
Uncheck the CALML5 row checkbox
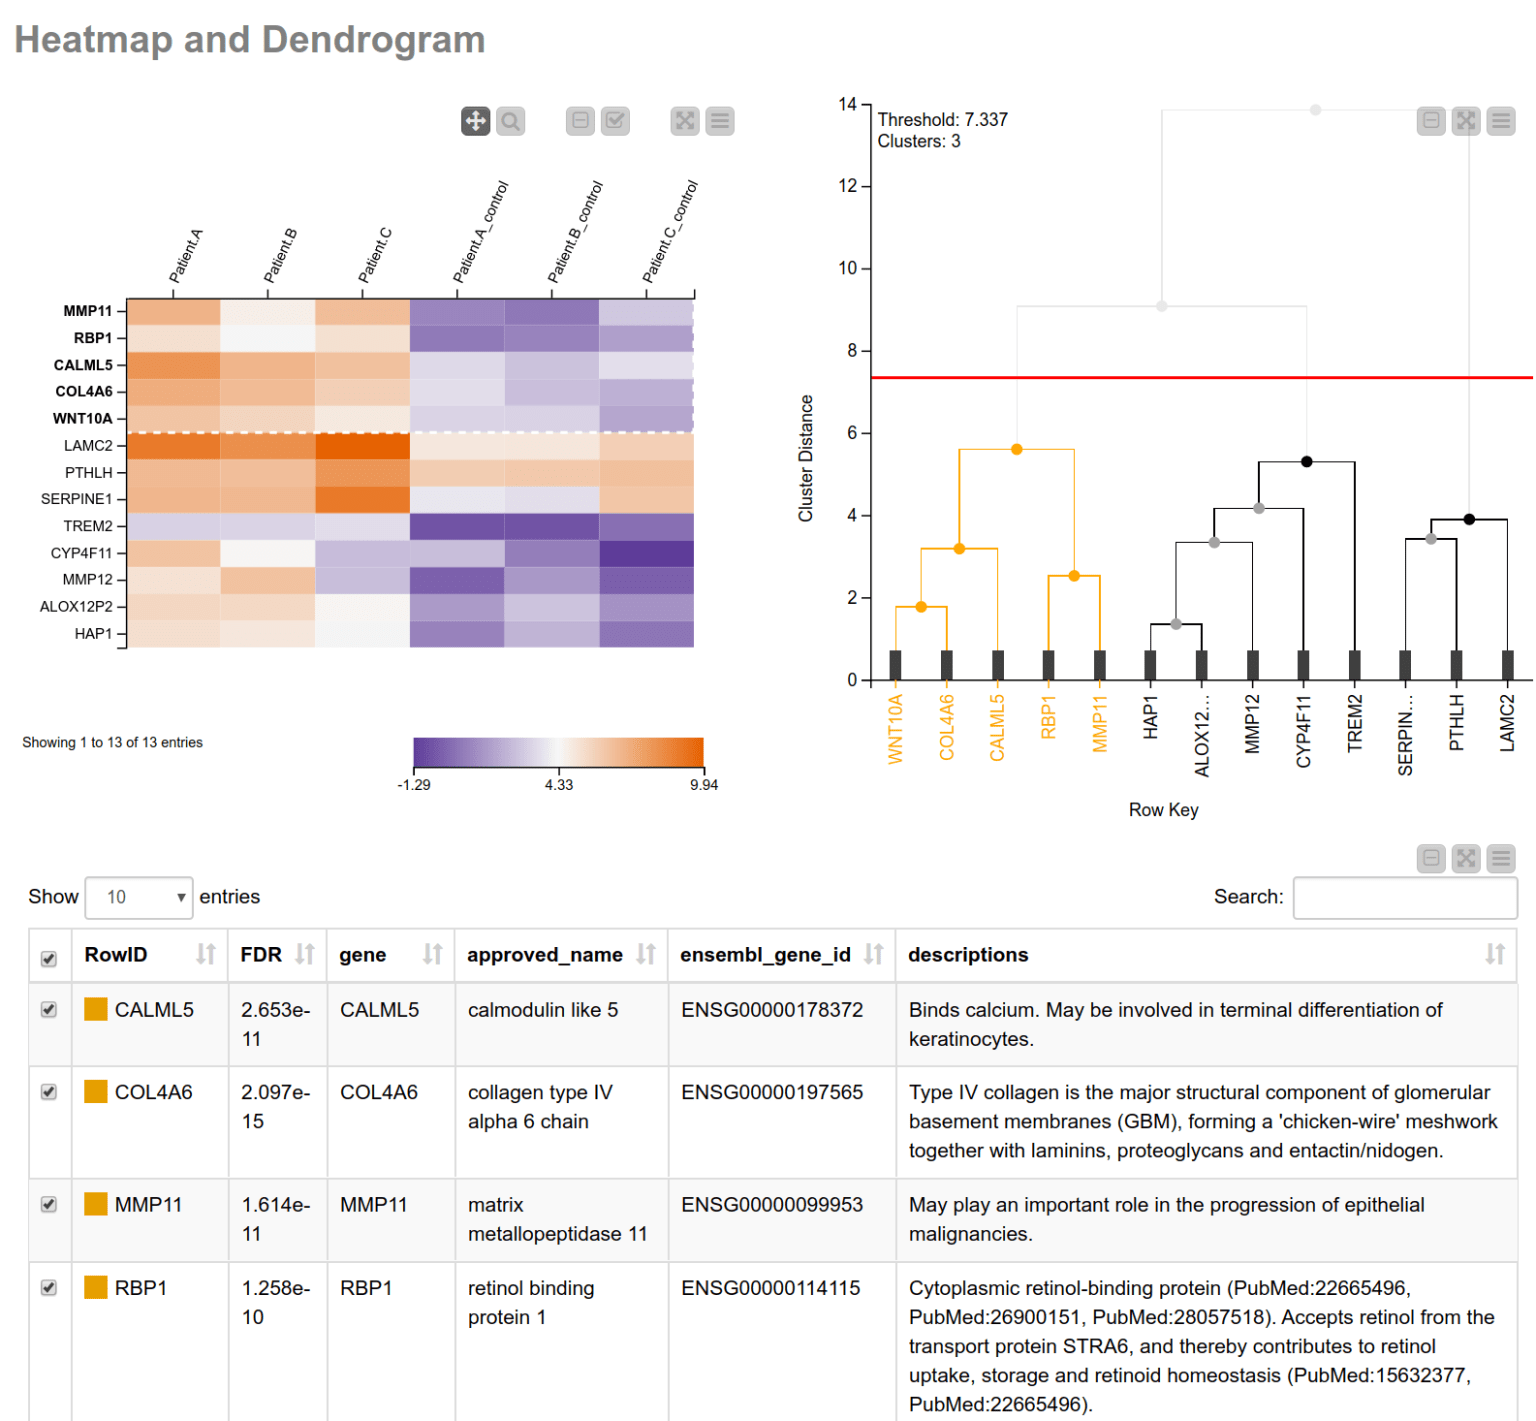coord(48,1010)
